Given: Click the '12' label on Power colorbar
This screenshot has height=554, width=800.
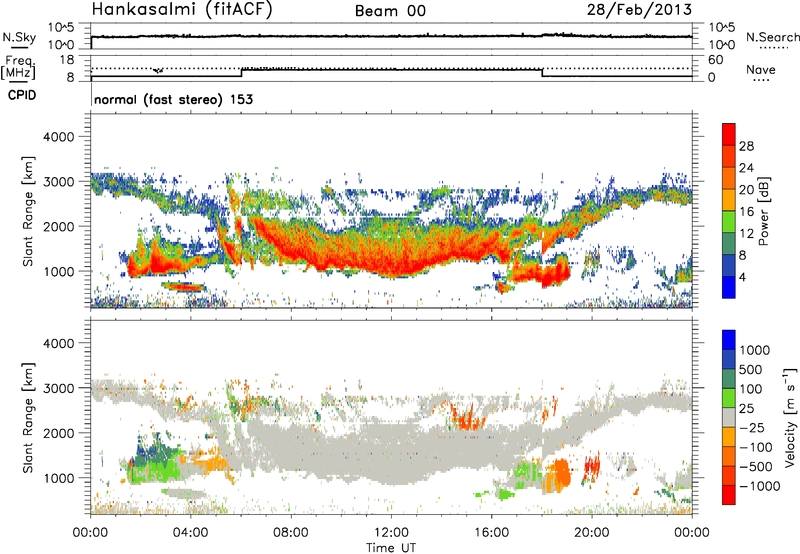Looking at the screenshot, I should 746,234.
